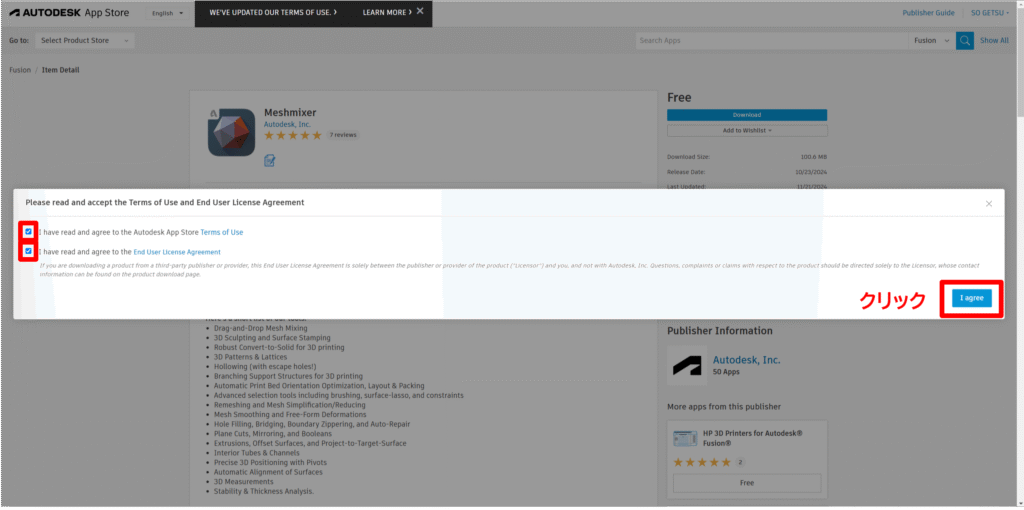Click the 'Item Detail' breadcrumb text
The image size is (1024, 510).
click(x=61, y=70)
